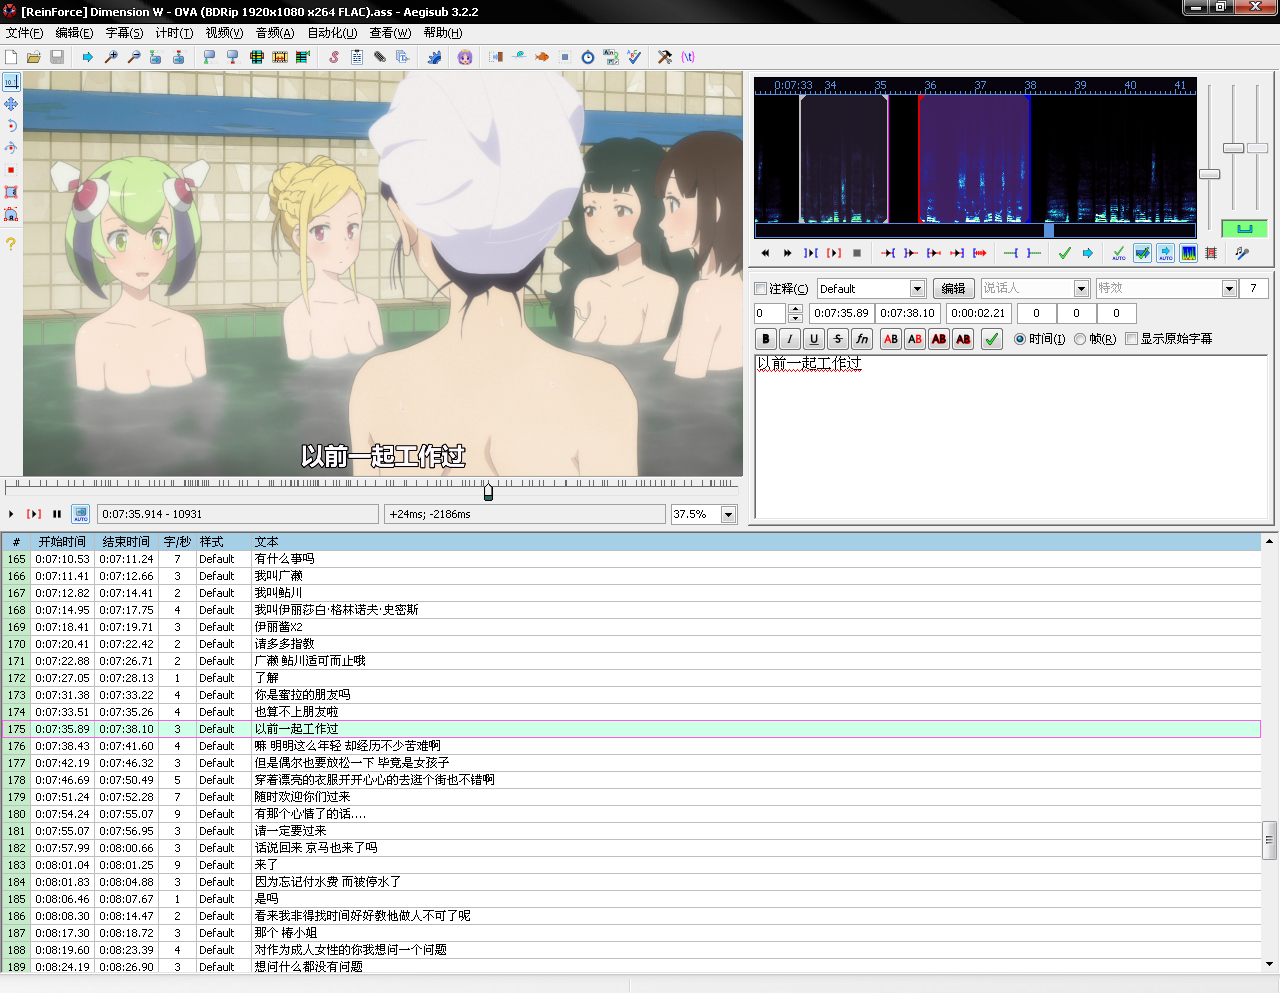This screenshot has width=1280, height=993.
Task: Launch the spell checker icon
Action: pos(634,57)
